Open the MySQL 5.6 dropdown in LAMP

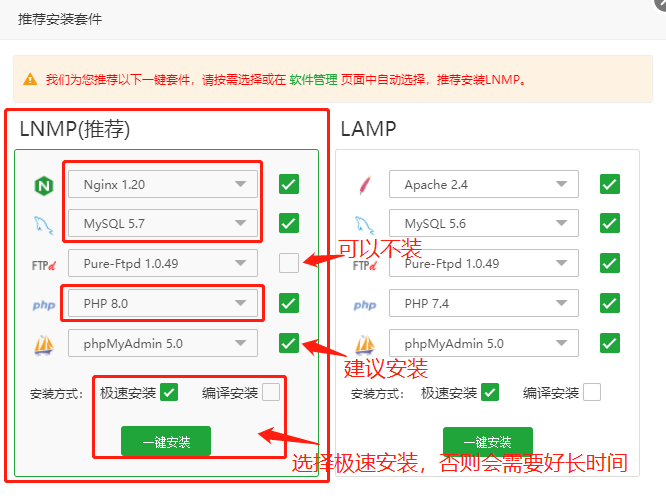[x=484, y=224]
